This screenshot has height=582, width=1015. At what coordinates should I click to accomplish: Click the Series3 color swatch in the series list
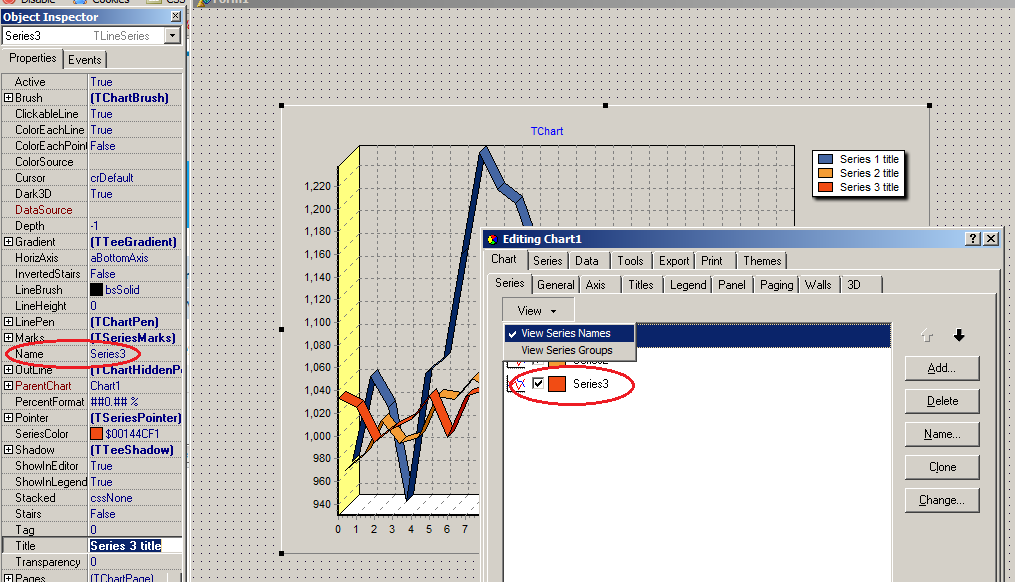click(x=557, y=384)
